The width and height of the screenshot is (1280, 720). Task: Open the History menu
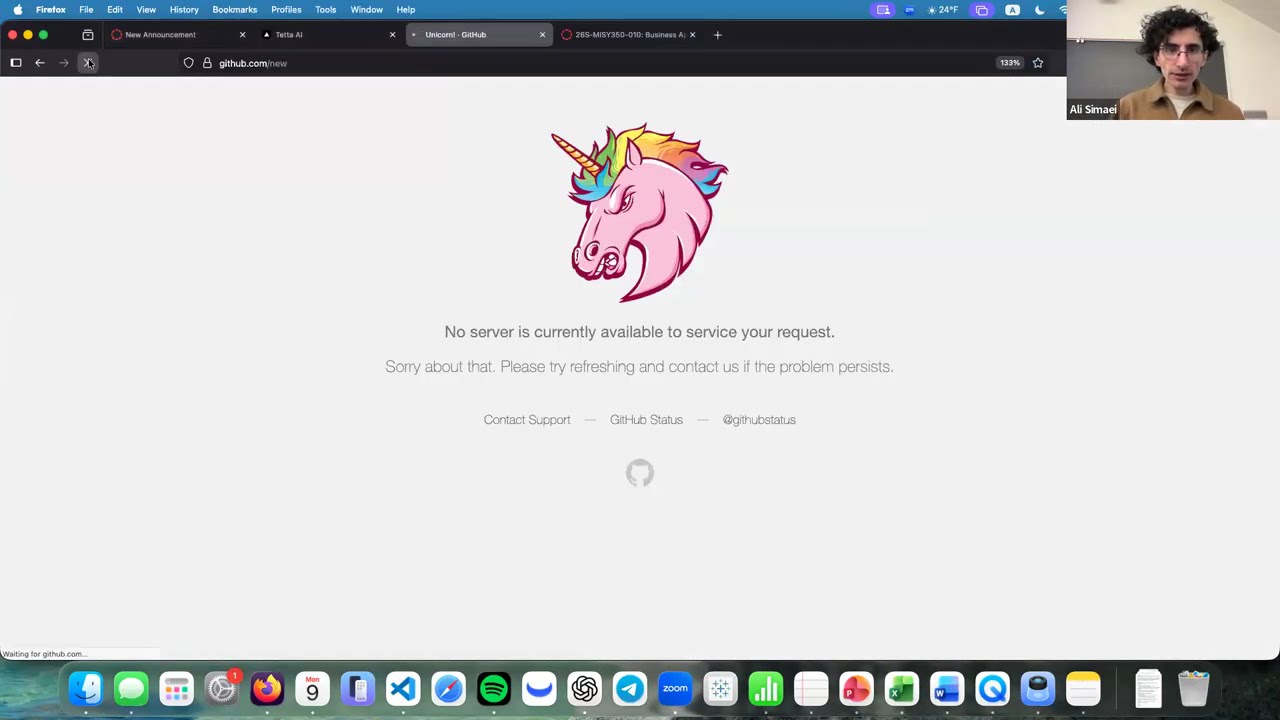pyautogui.click(x=184, y=10)
